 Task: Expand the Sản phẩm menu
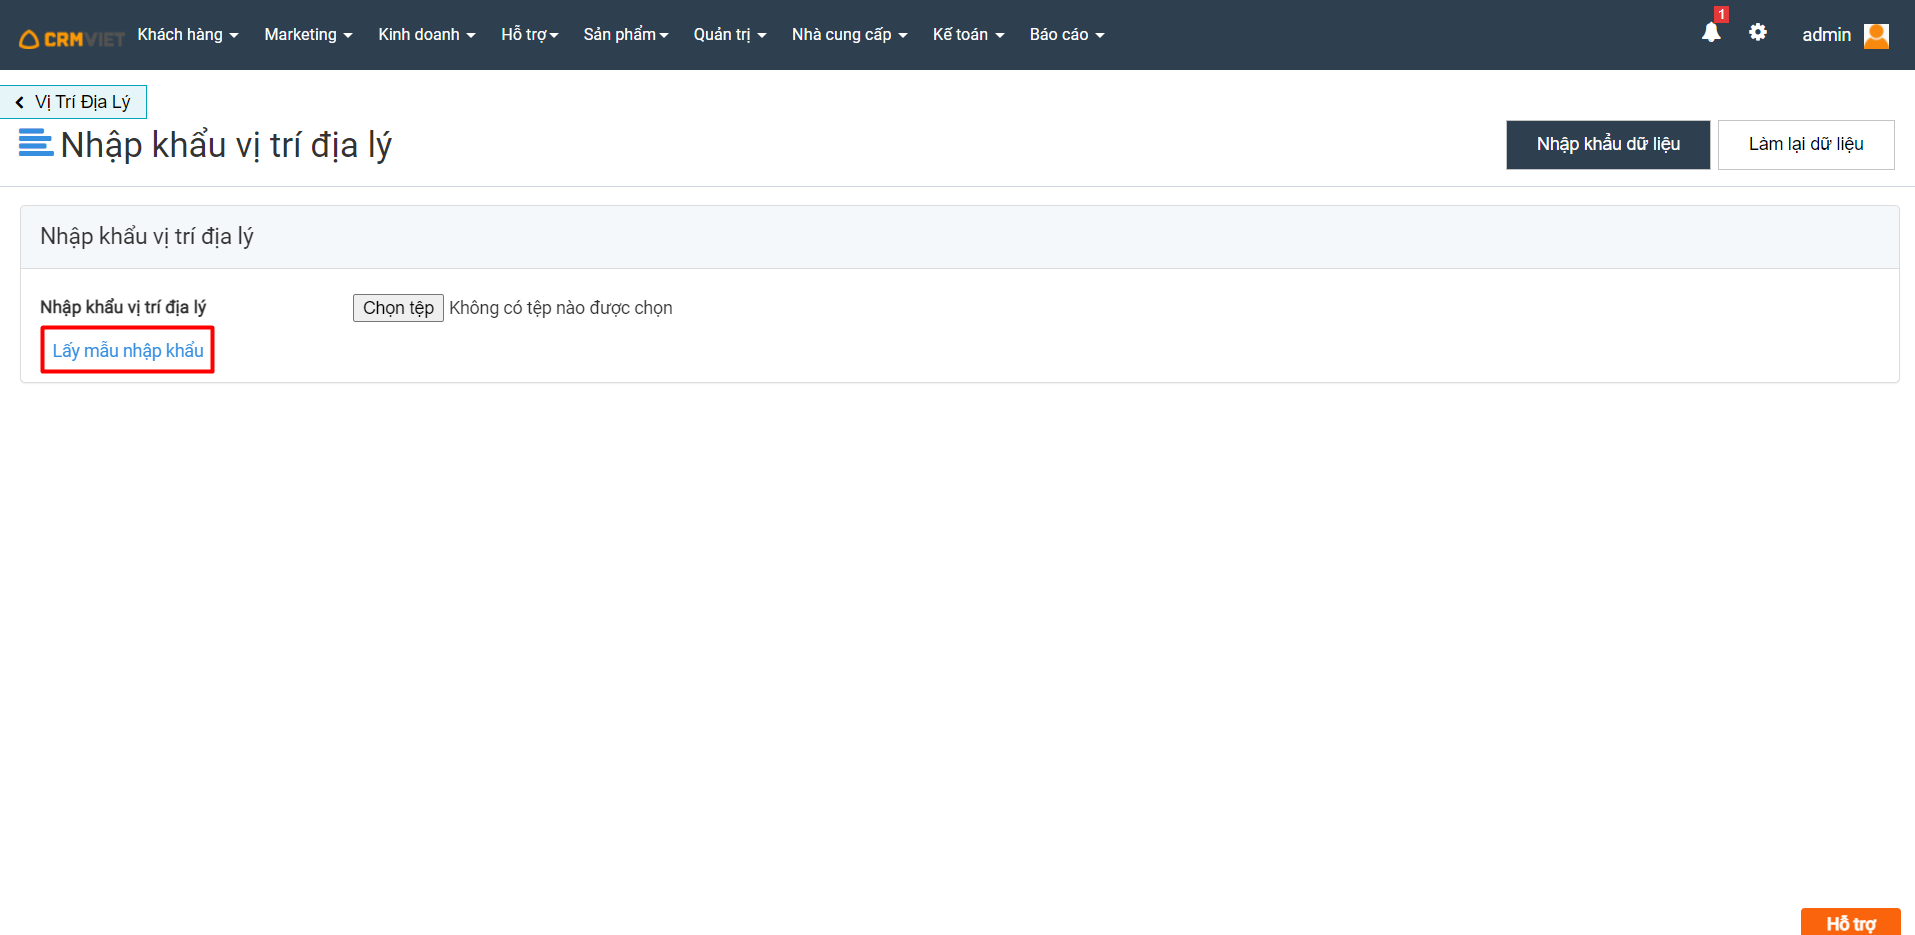pos(626,35)
